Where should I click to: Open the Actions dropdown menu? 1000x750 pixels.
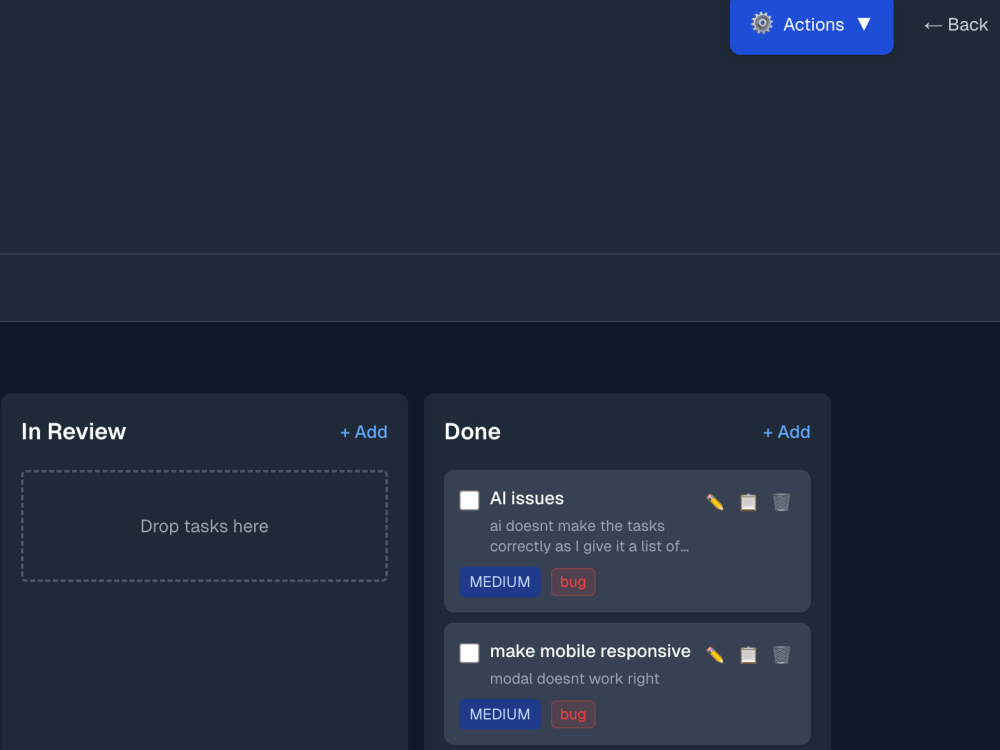click(x=811, y=25)
